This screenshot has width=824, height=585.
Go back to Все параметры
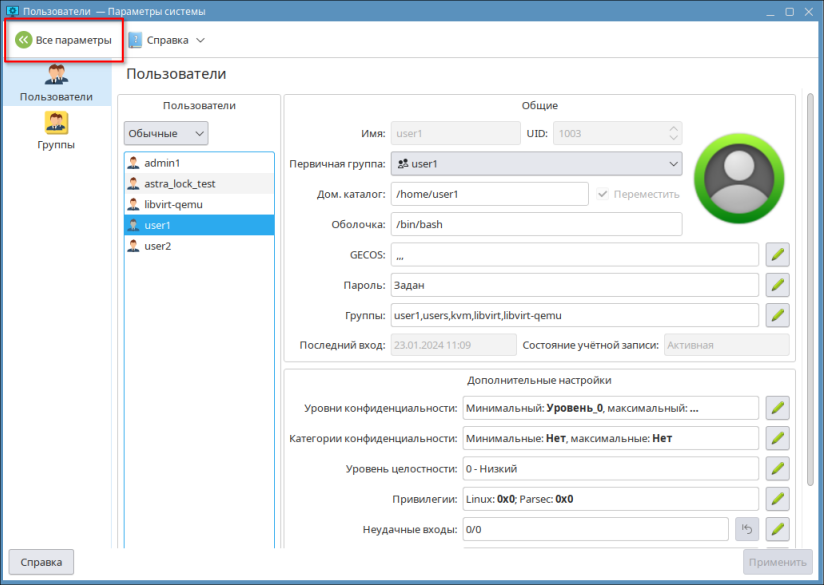(x=63, y=40)
